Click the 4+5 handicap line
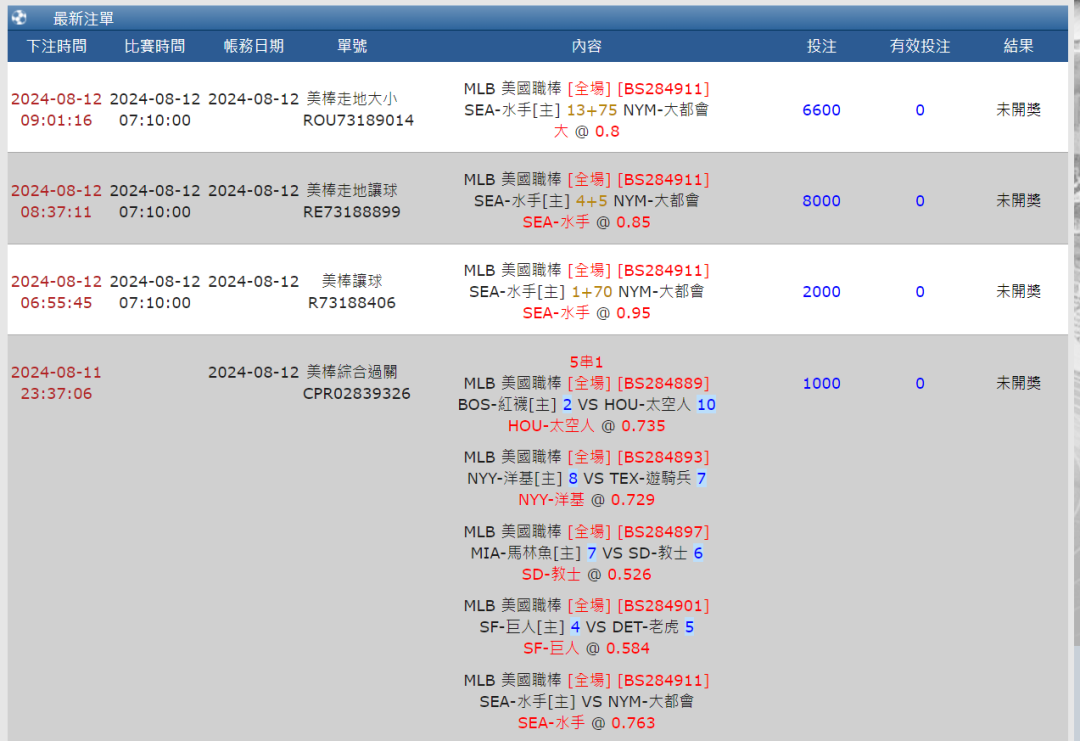 pyautogui.click(x=592, y=201)
